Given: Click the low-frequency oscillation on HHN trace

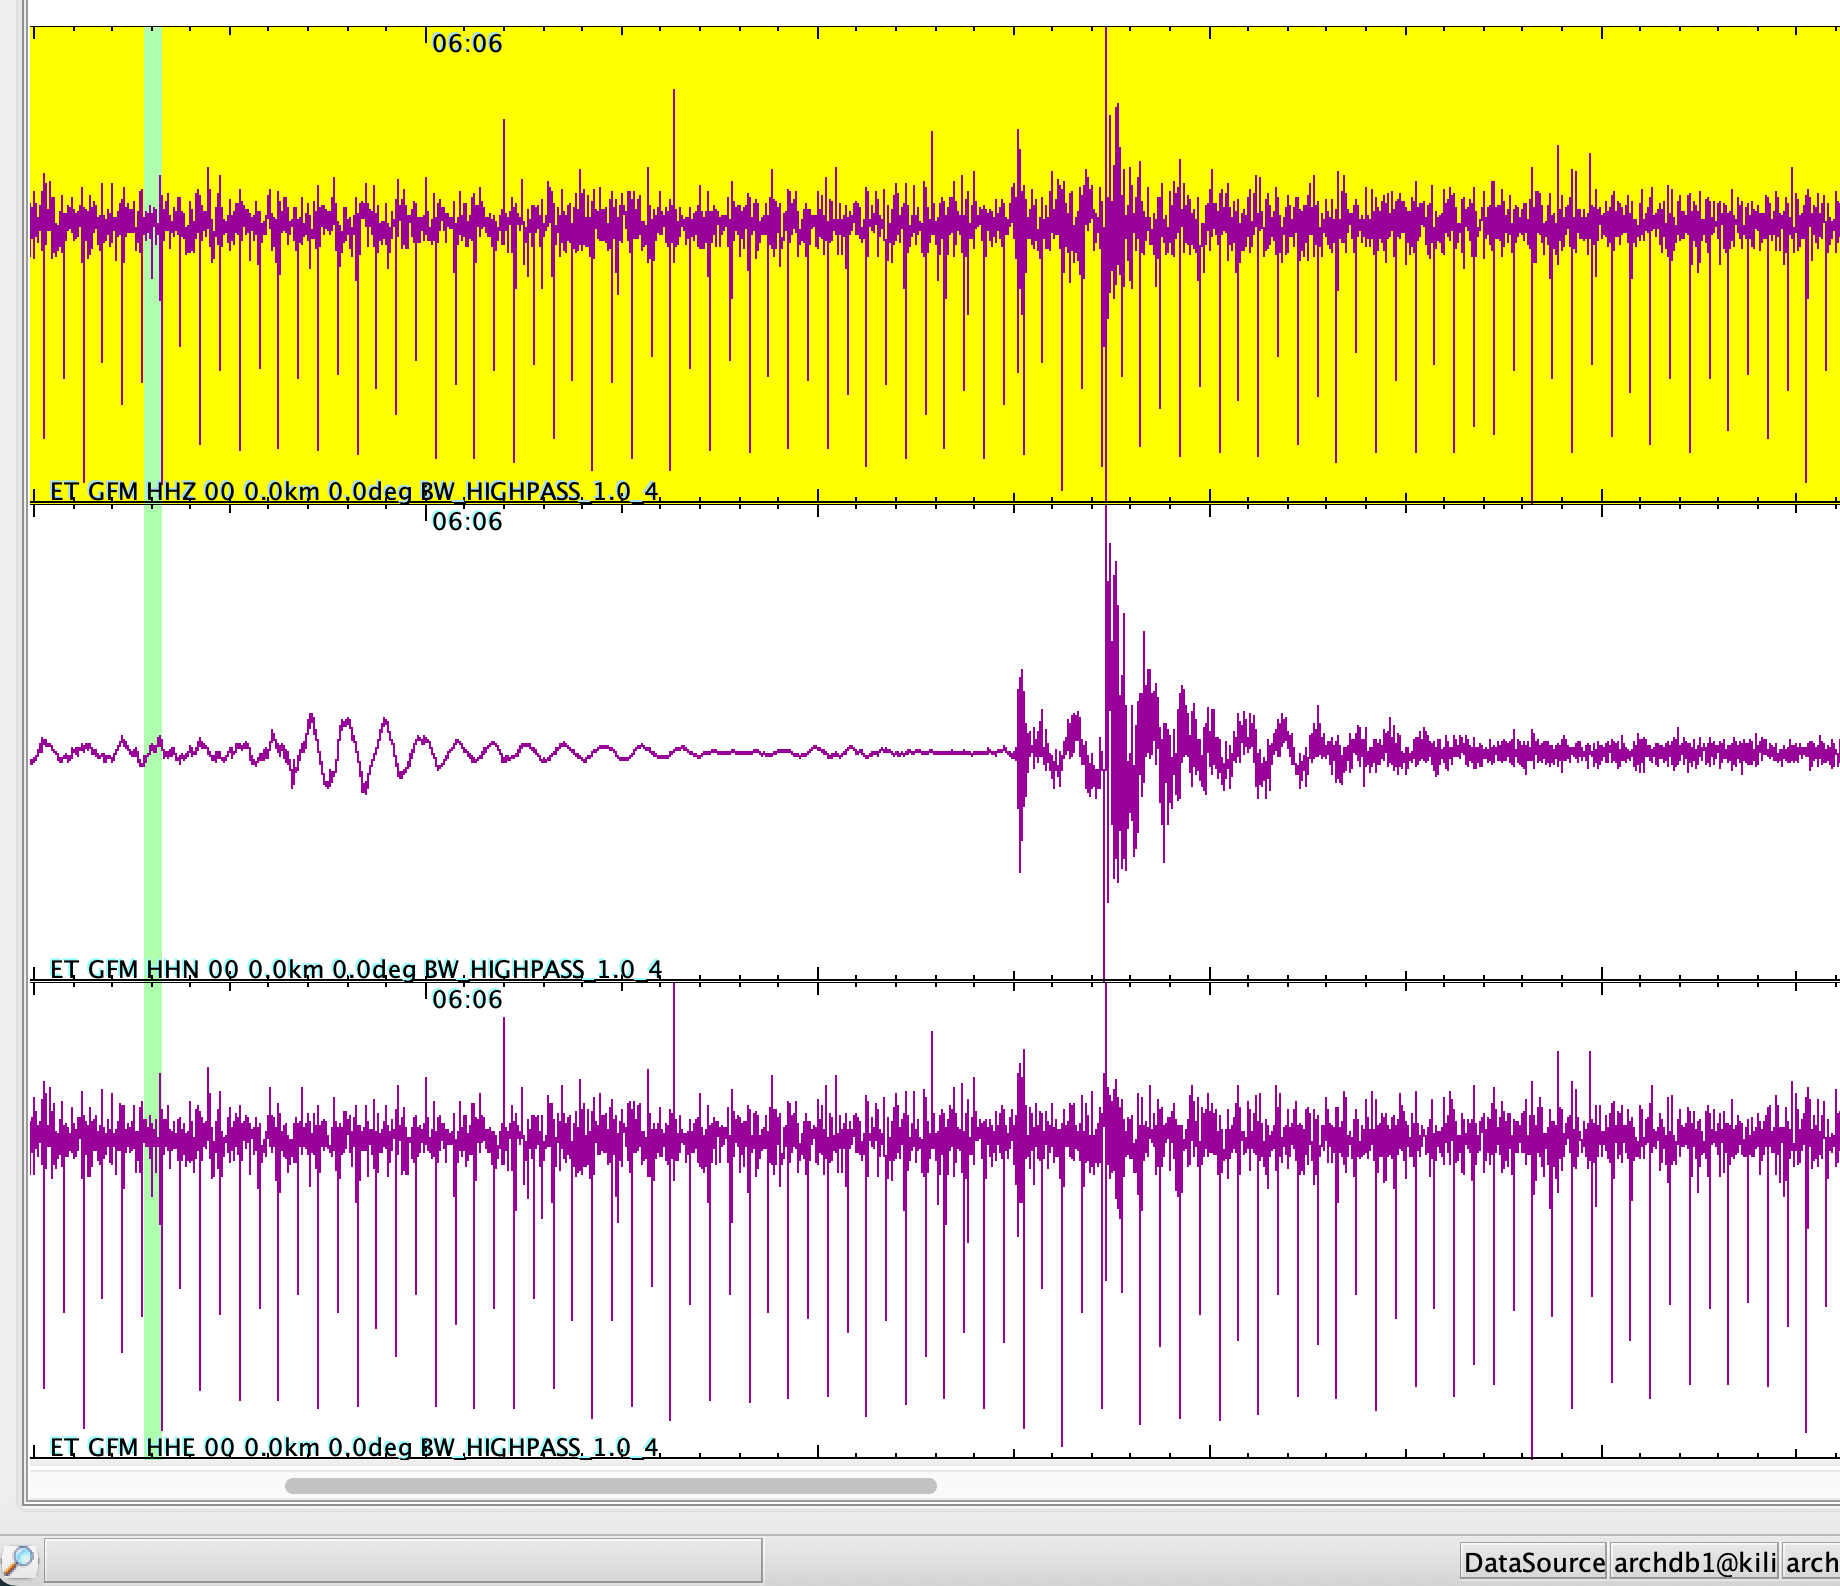Looking at the screenshot, I should pos(345,752).
